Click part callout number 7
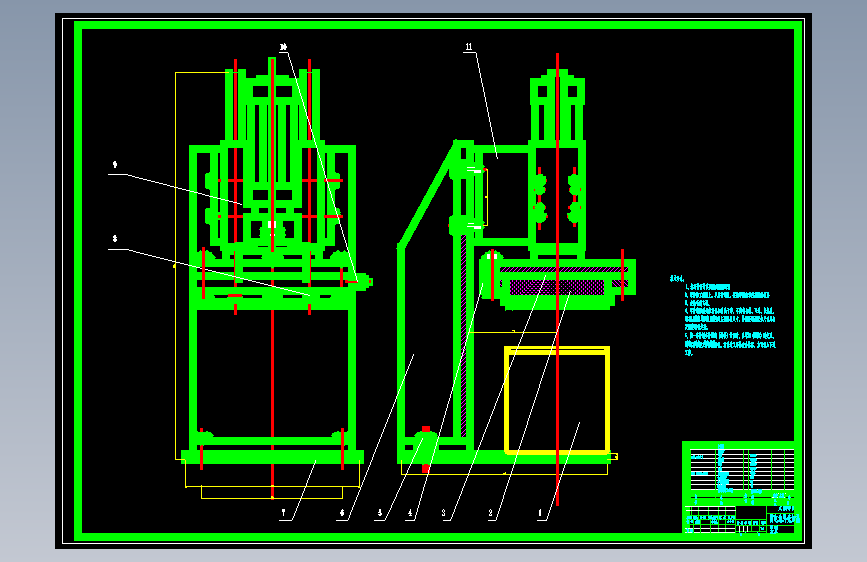Screen dimensions: 867x562 coord(284,513)
